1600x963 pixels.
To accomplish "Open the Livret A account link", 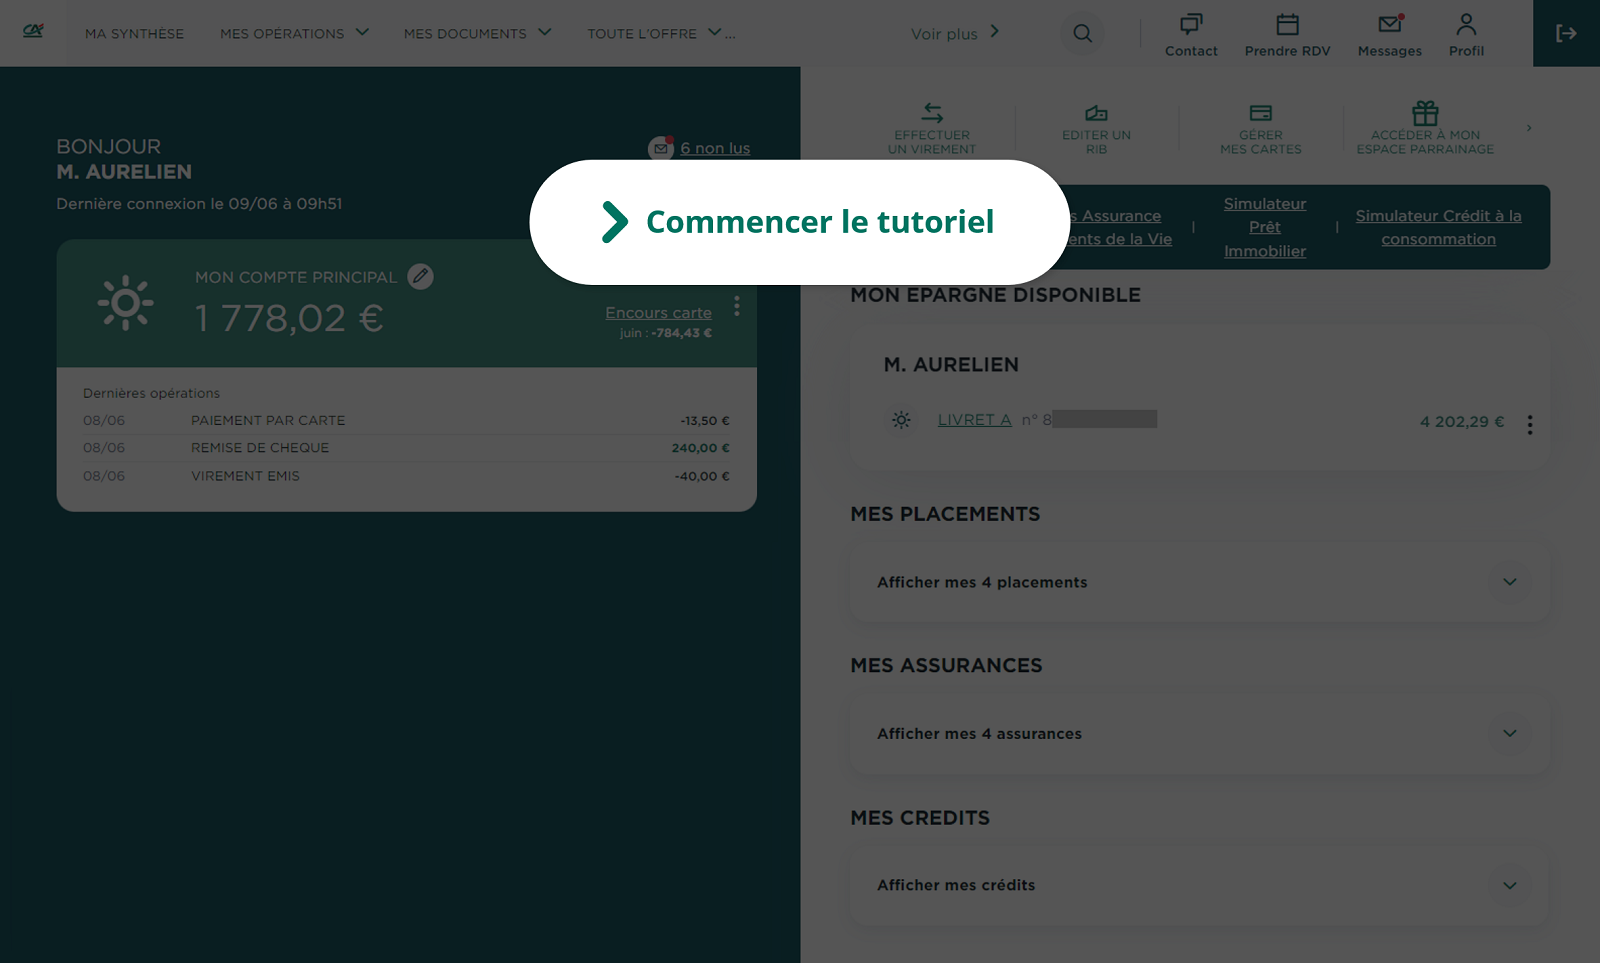I will 974,420.
